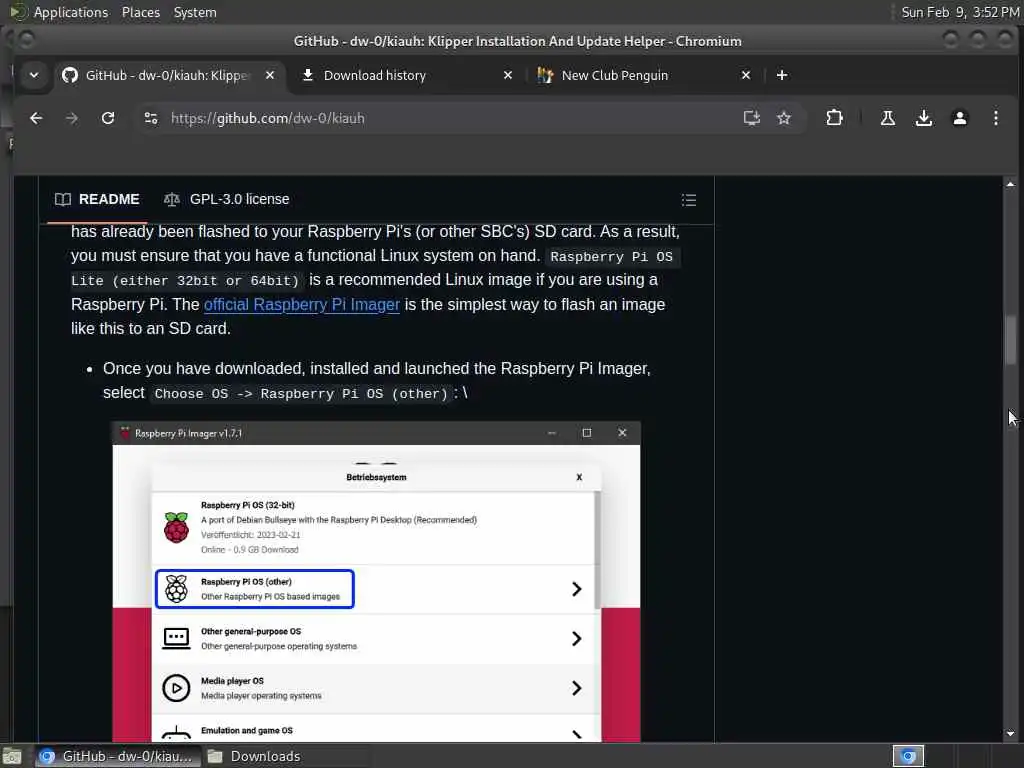Click the "Raspberry Pi OS" inline code text
1024x768 pixels.
click(611, 257)
